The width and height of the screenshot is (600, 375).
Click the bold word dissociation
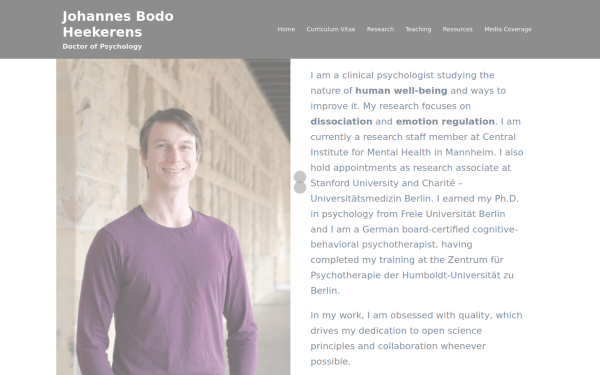pyautogui.click(x=341, y=121)
